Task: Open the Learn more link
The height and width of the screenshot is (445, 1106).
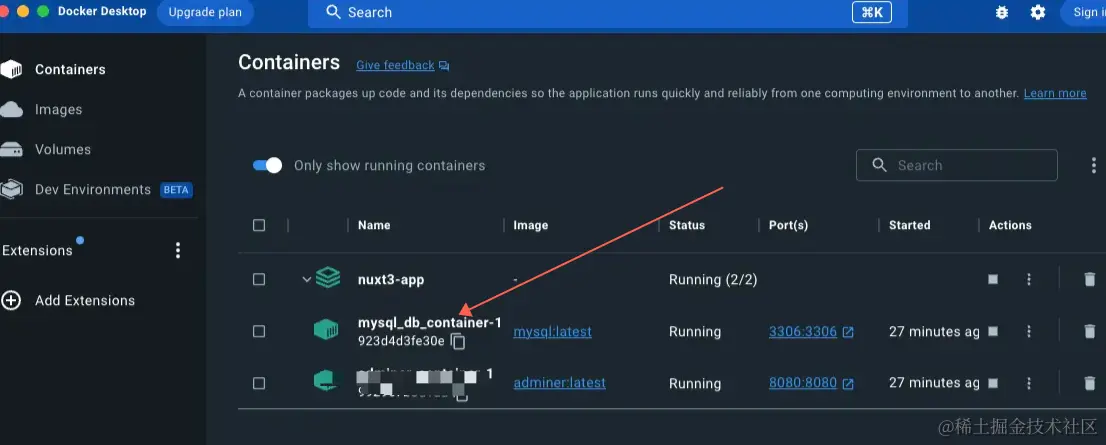Action: point(1055,93)
